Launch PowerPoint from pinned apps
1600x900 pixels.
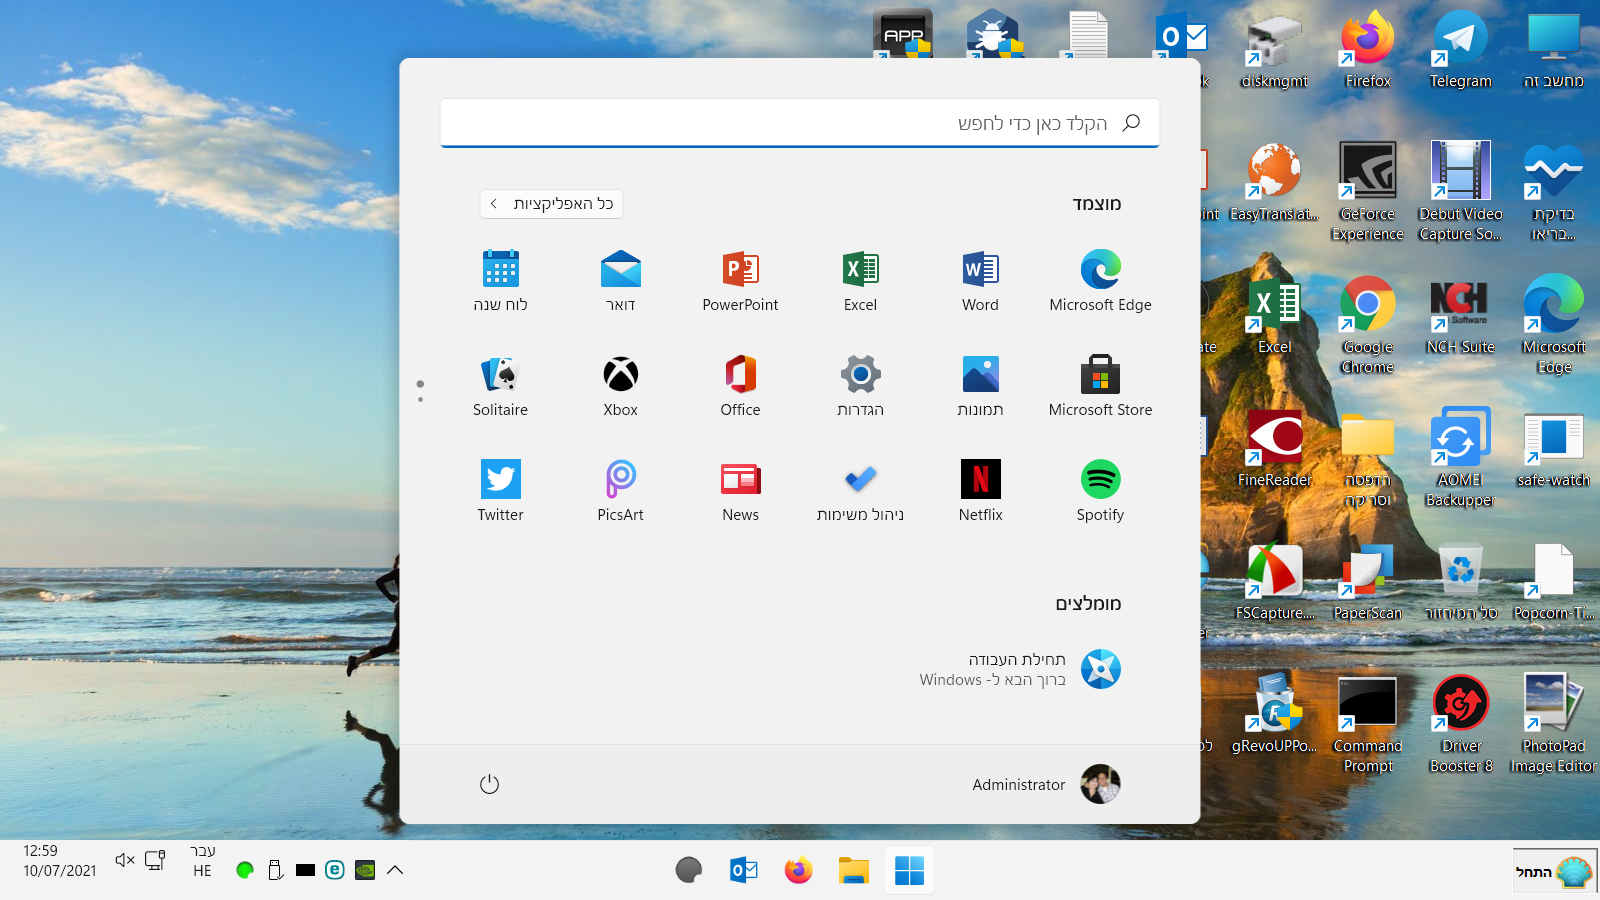coord(740,270)
